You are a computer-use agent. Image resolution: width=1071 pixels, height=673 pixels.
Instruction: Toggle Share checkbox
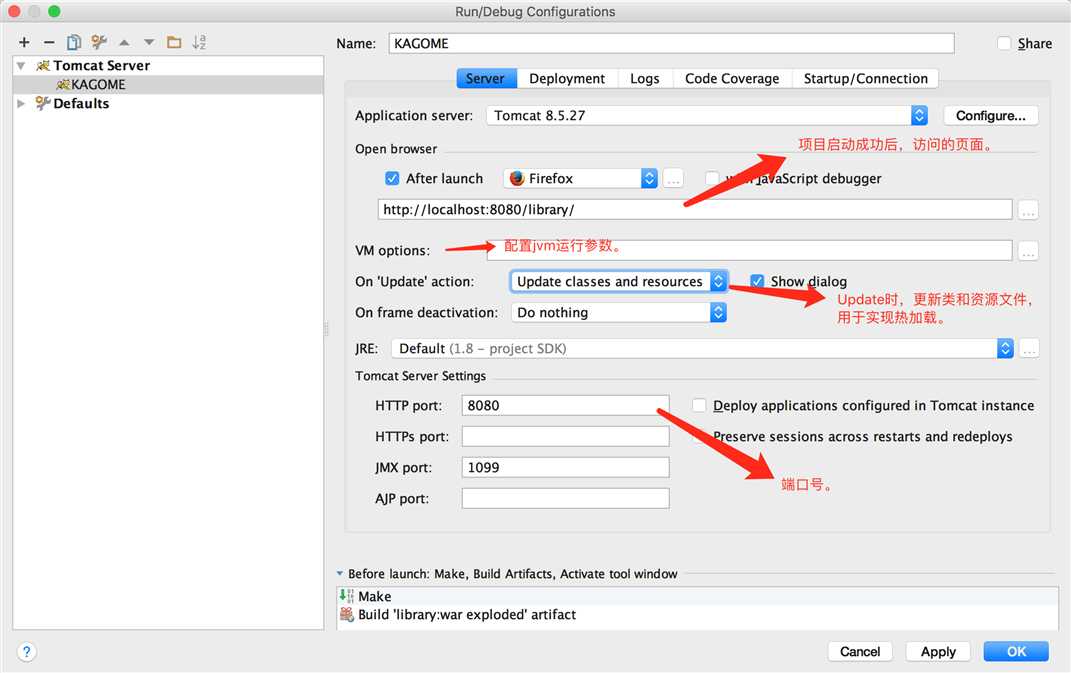1004,44
